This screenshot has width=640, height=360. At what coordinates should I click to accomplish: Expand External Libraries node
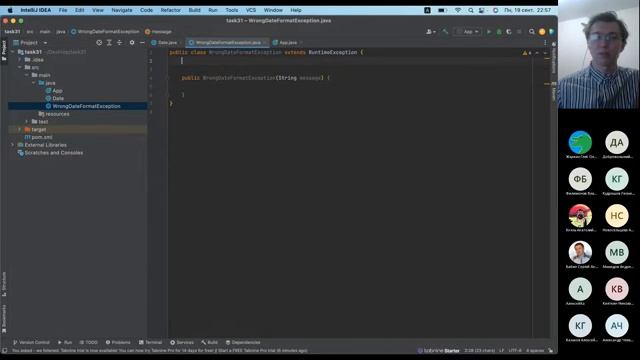point(12,145)
